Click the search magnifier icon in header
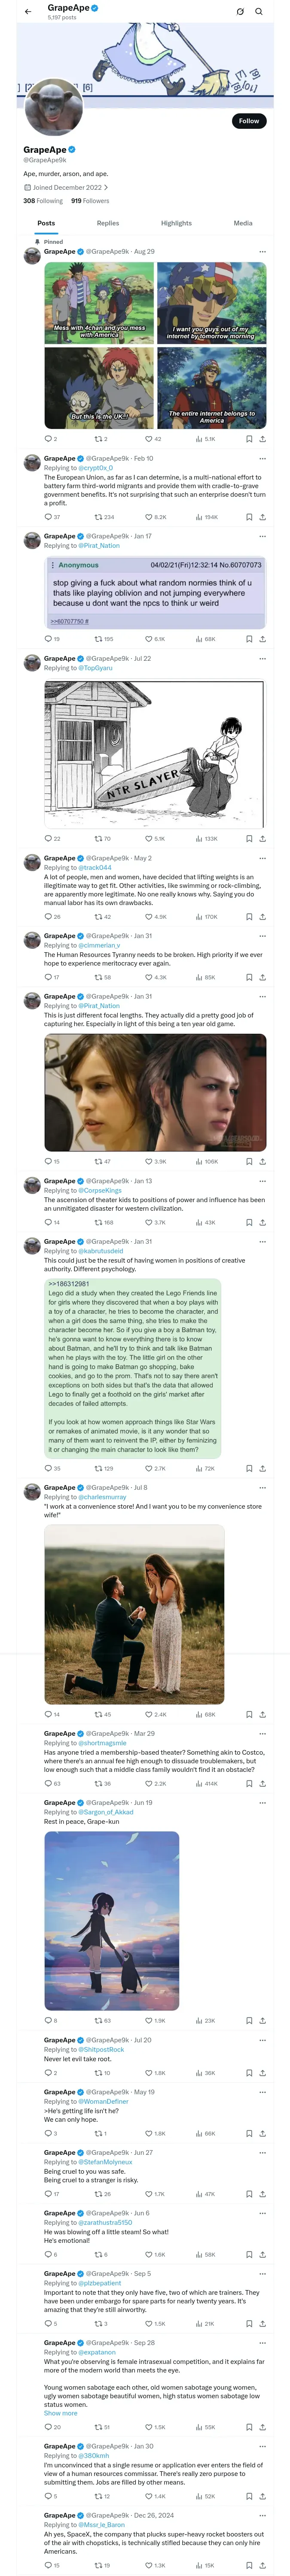Viewport: 290px width, 2576px height. pos(258,12)
